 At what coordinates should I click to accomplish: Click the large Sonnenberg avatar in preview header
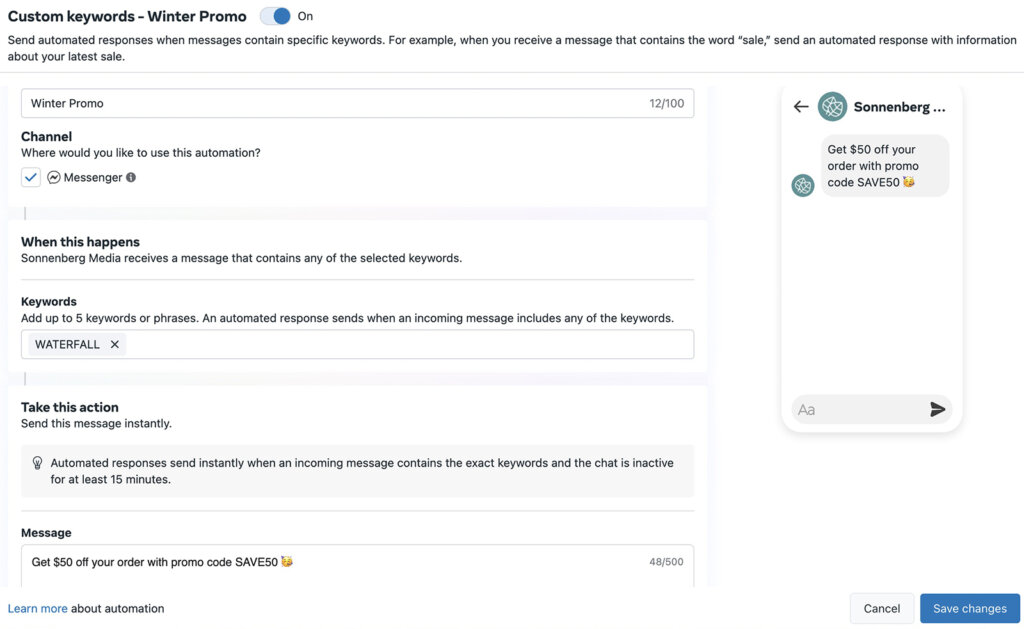(832, 107)
